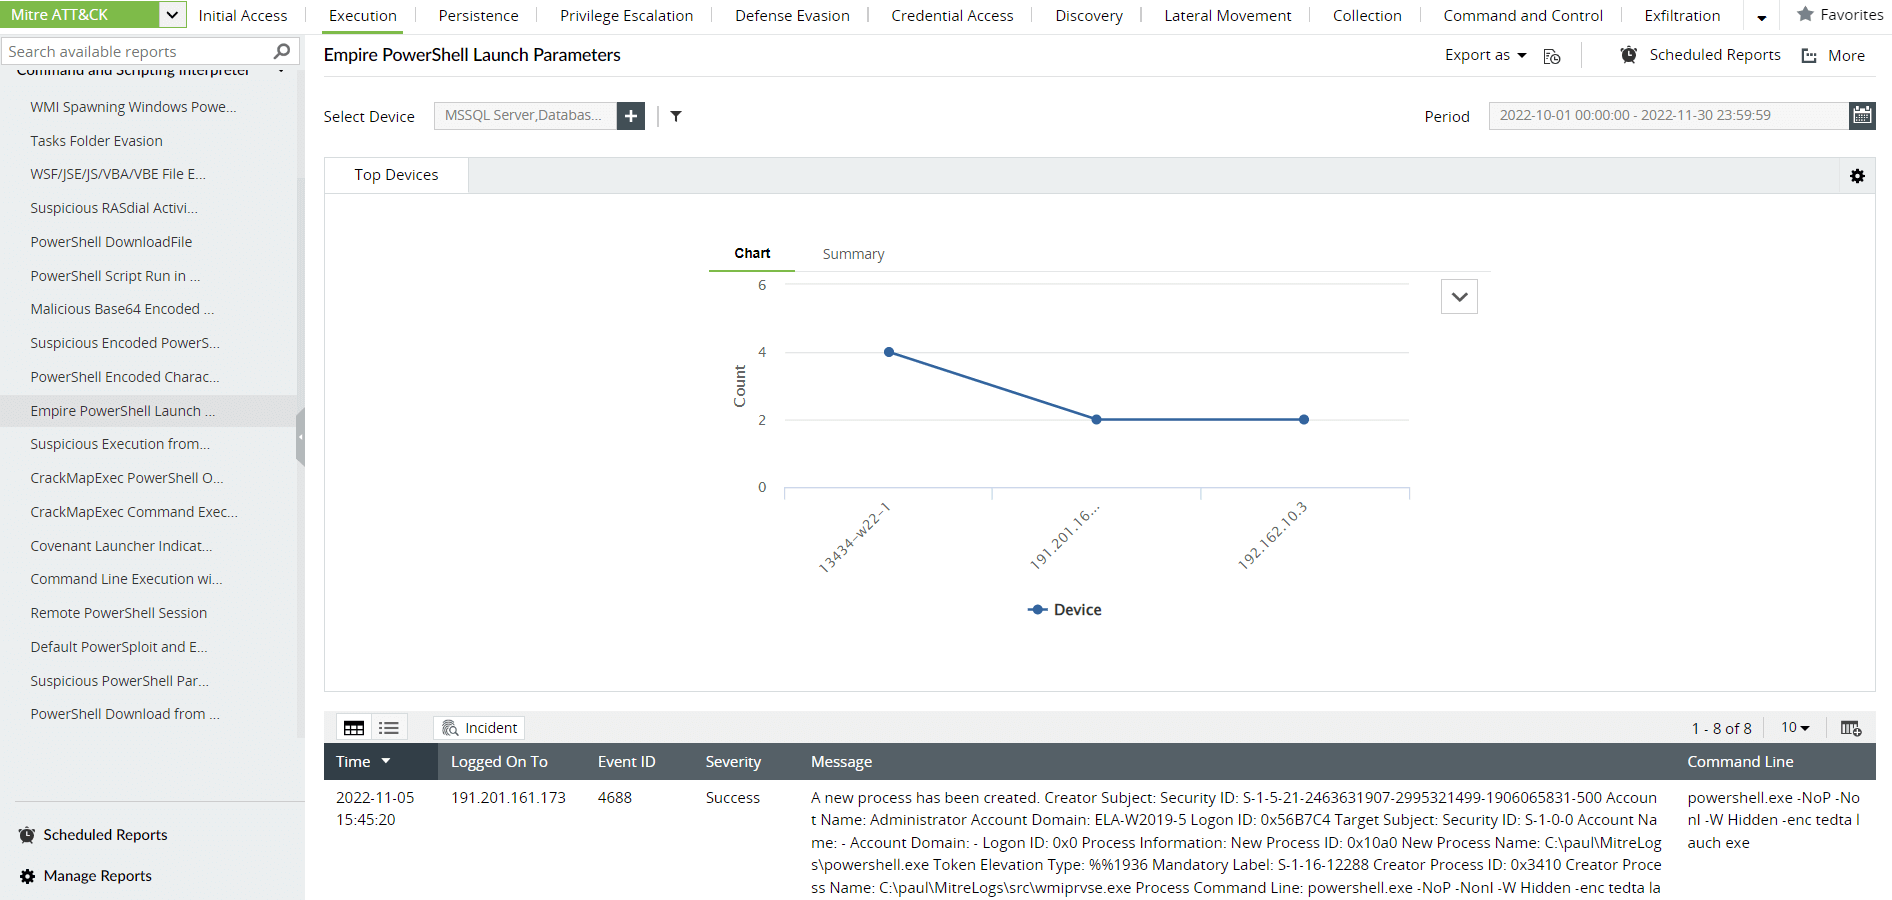The height and width of the screenshot is (900, 1892).
Task: Toggle the Device series legend
Action: [x=1065, y=610]
